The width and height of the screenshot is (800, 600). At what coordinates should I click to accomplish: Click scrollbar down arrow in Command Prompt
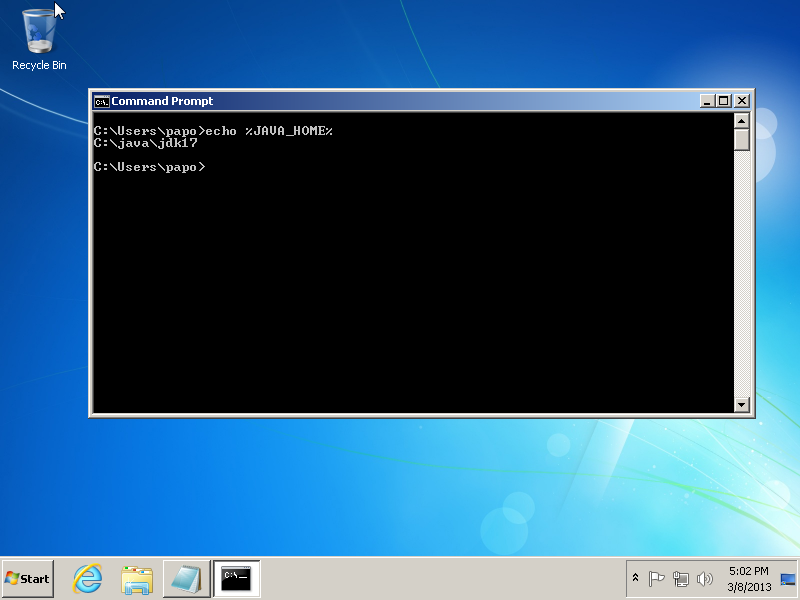[x=741, y=405]
